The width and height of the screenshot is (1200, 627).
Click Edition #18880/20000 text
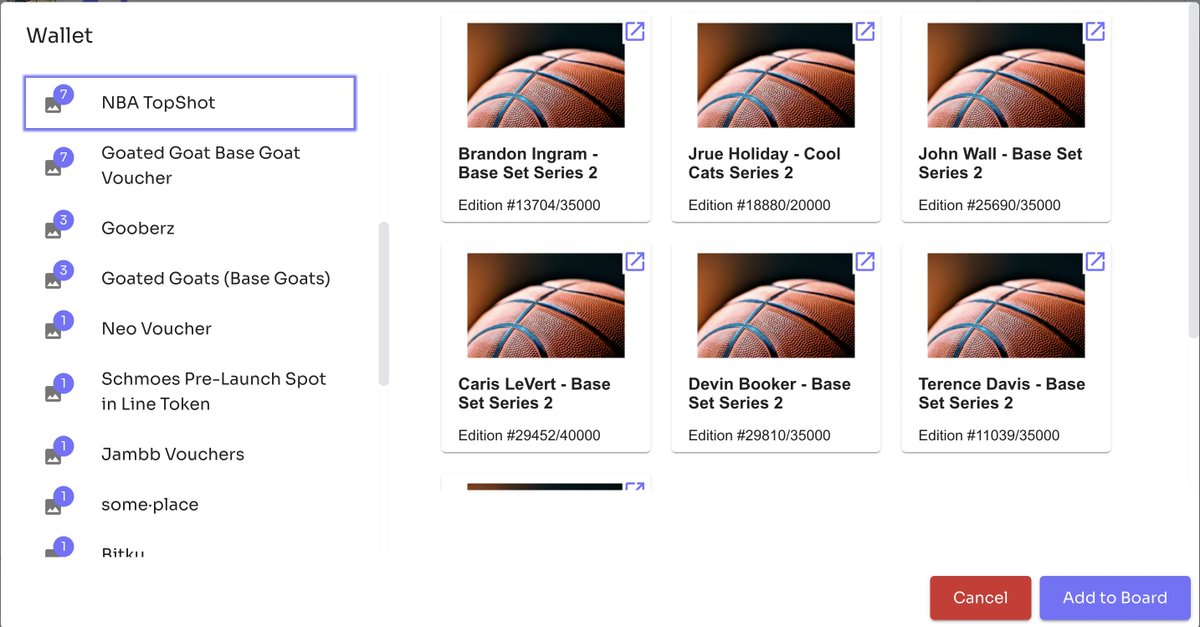point(759,205)
